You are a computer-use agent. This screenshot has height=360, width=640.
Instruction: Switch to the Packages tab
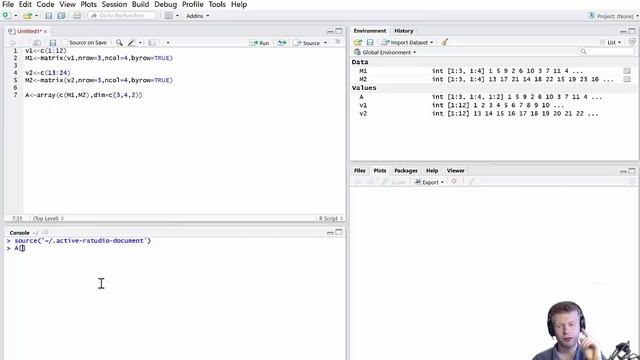click(x=406, y=171)
